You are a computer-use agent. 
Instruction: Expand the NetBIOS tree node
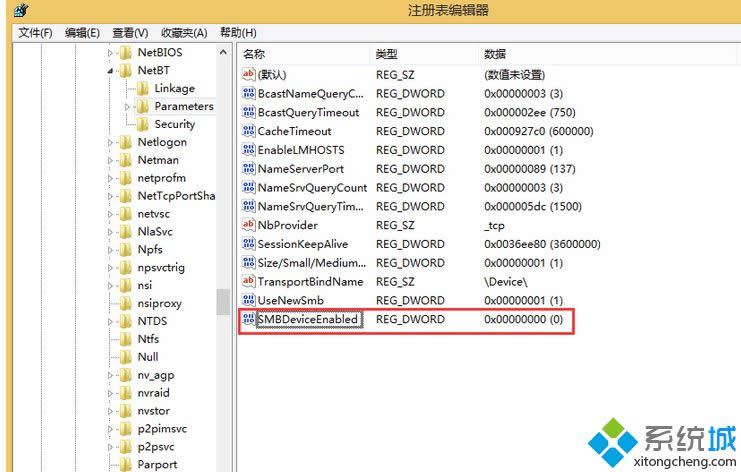(111, 52)
